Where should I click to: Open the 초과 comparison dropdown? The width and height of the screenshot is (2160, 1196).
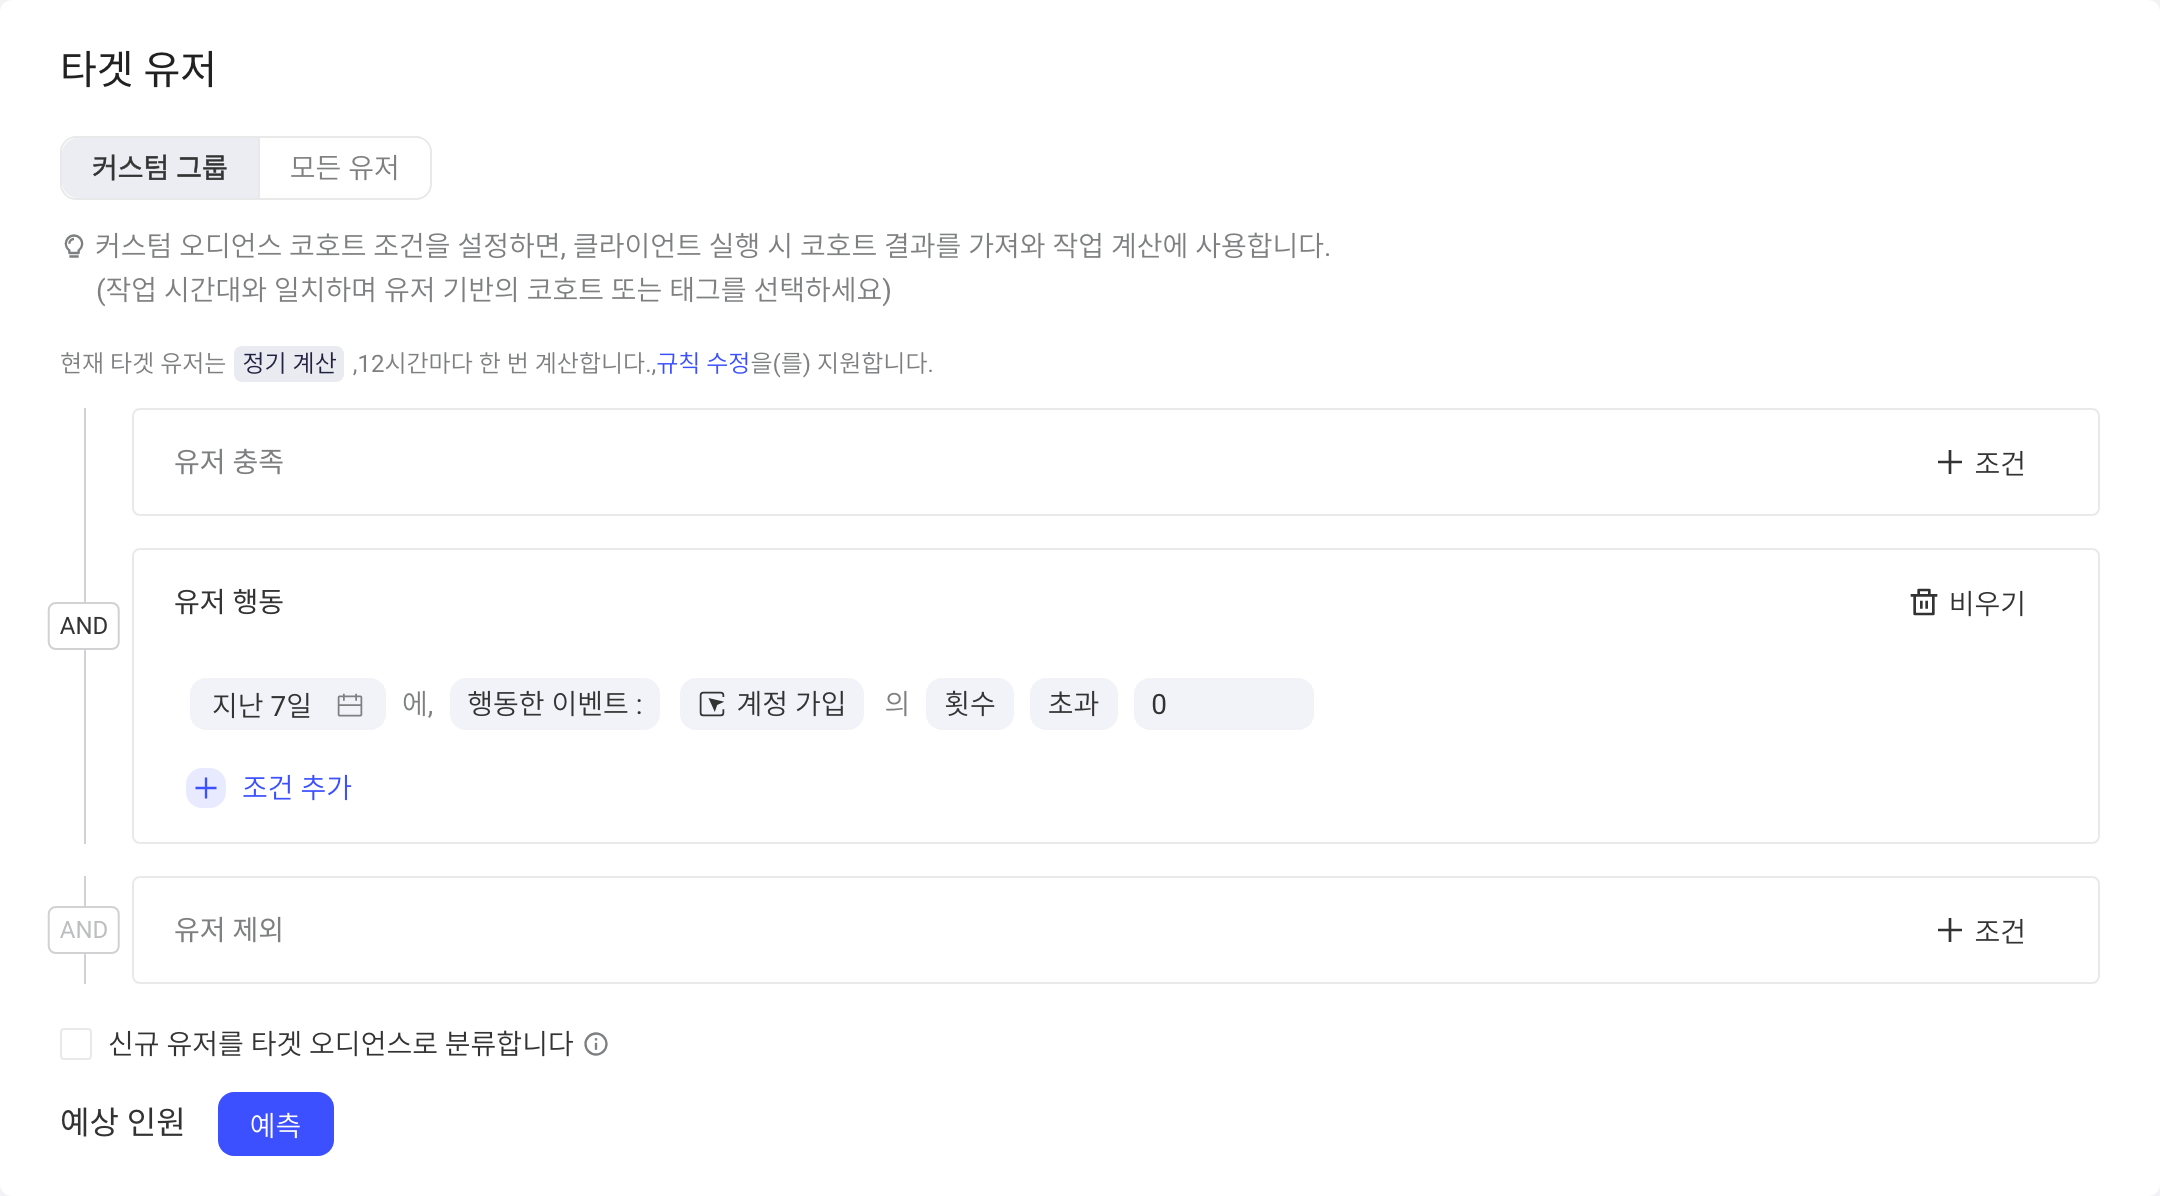pyautogui.click(x=1074, y=704)
